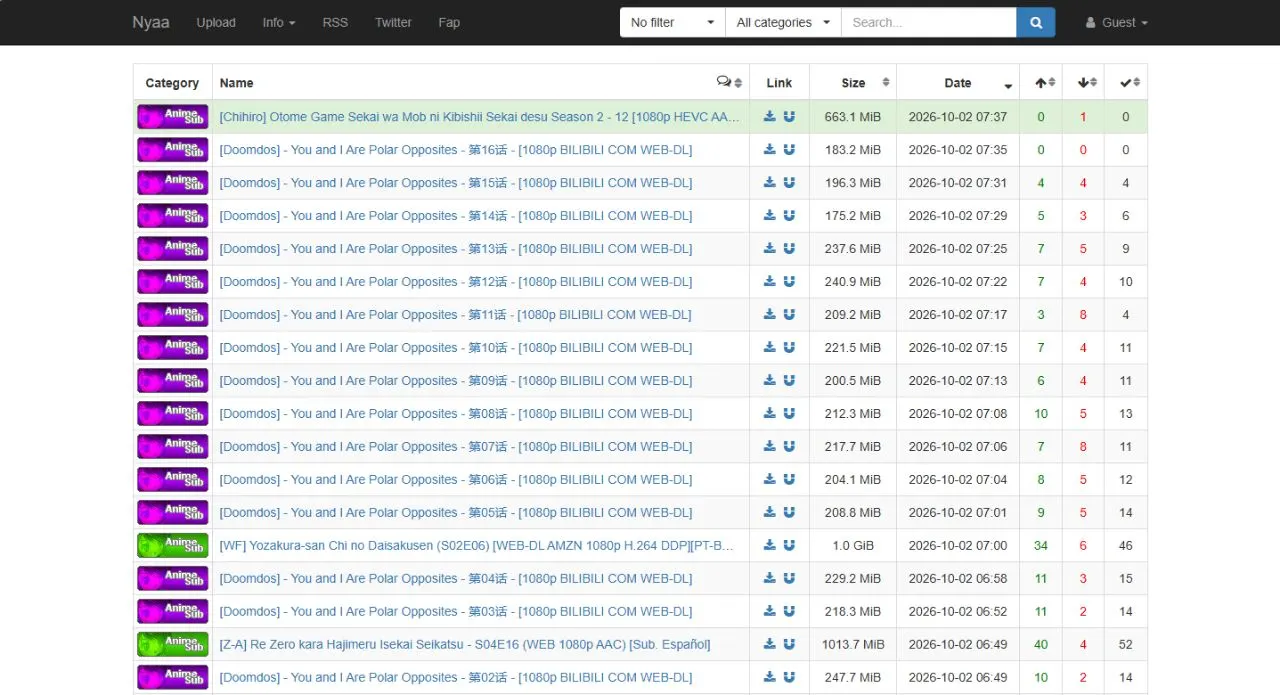This screenshot has height=695, width=1280.
Task: Open the RSS feed link
Action: pyautogui.click(x=335, y=22)
